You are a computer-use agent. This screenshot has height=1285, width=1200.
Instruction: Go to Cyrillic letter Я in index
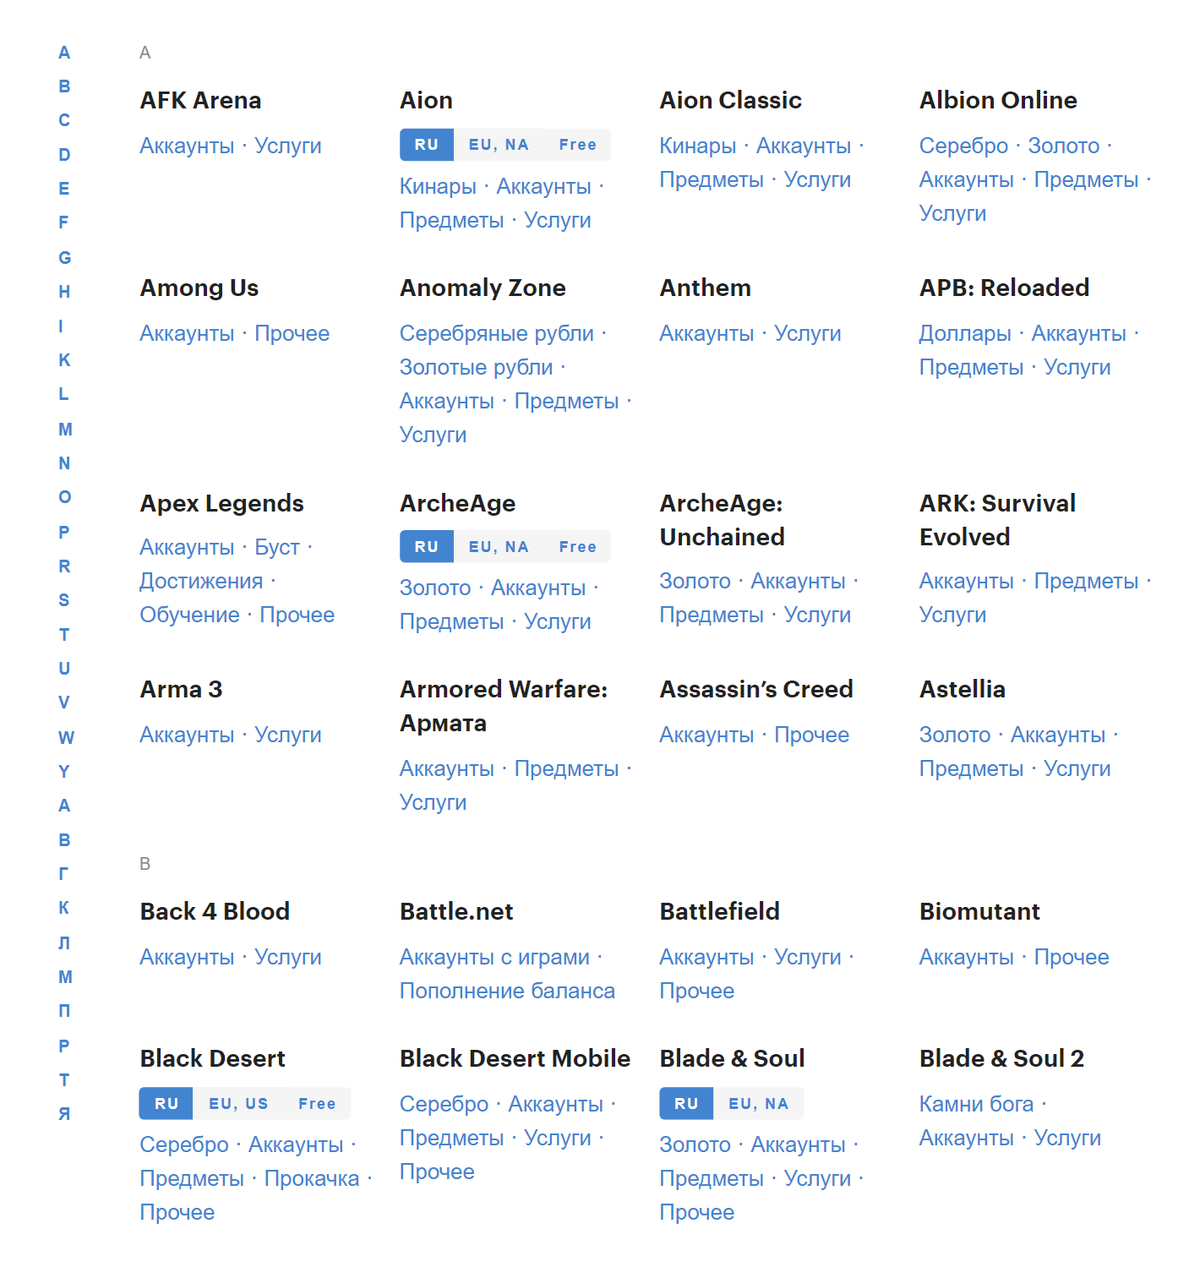pyautogui.click(x=64, y=1114)
